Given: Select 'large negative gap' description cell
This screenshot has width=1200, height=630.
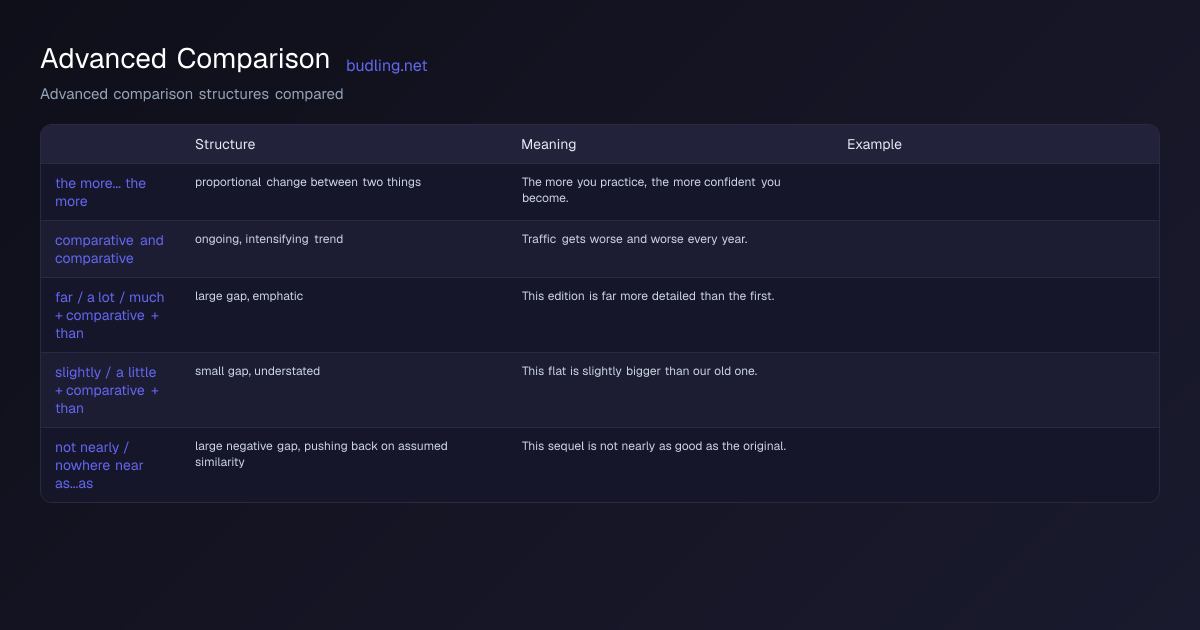Looking at the screenshot, I should tap(321, 454).
